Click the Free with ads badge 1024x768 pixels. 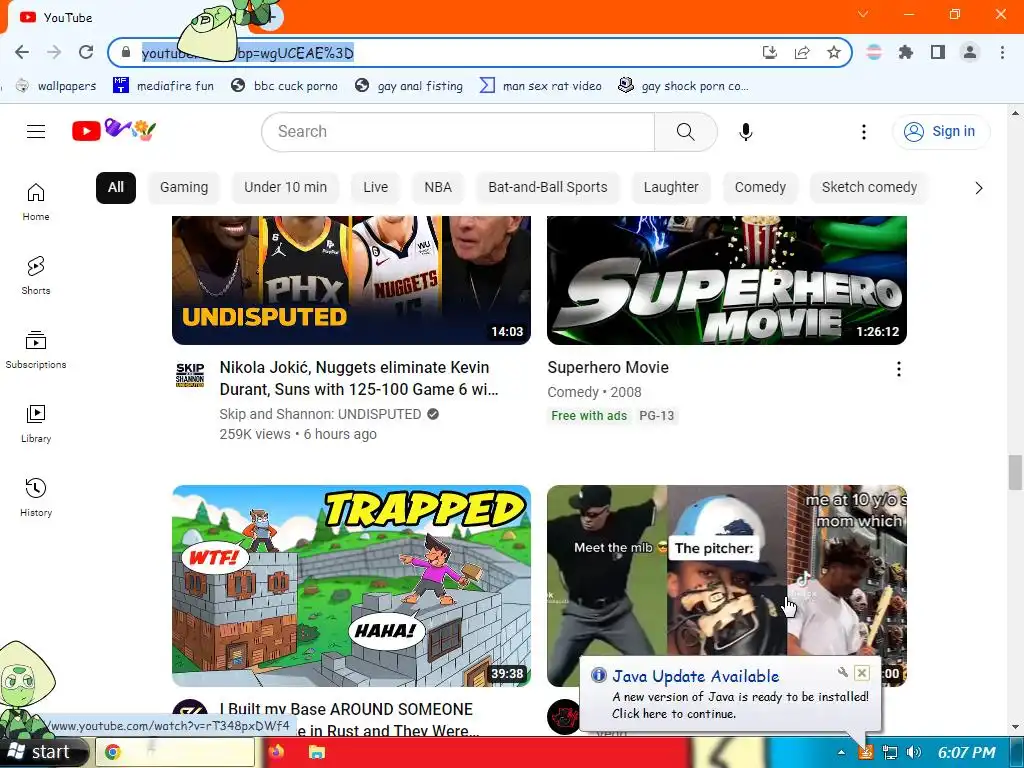tap(589, 416)
